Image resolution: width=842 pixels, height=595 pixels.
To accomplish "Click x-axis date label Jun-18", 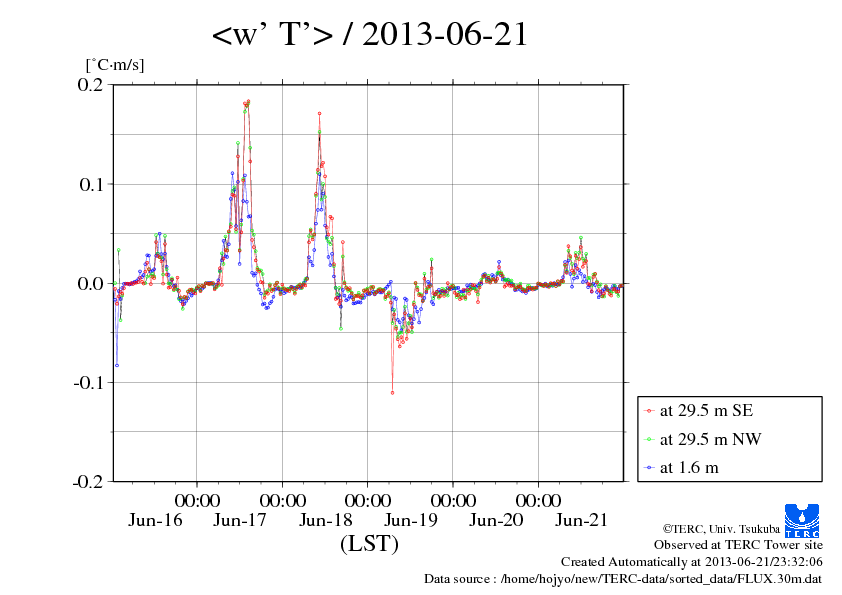I will (325, 520).
